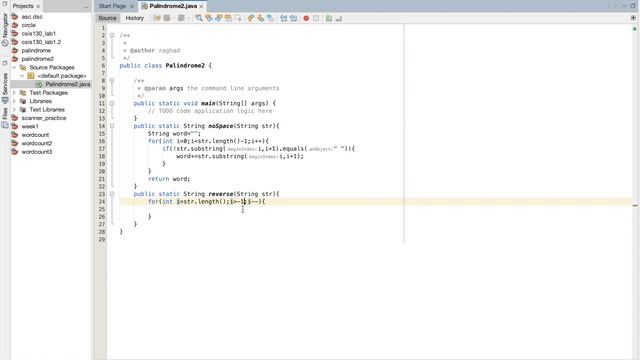This screenshot has height=360, width=640.
Task: Select csis130_lab1.2 project
Action: pos(41,42)
